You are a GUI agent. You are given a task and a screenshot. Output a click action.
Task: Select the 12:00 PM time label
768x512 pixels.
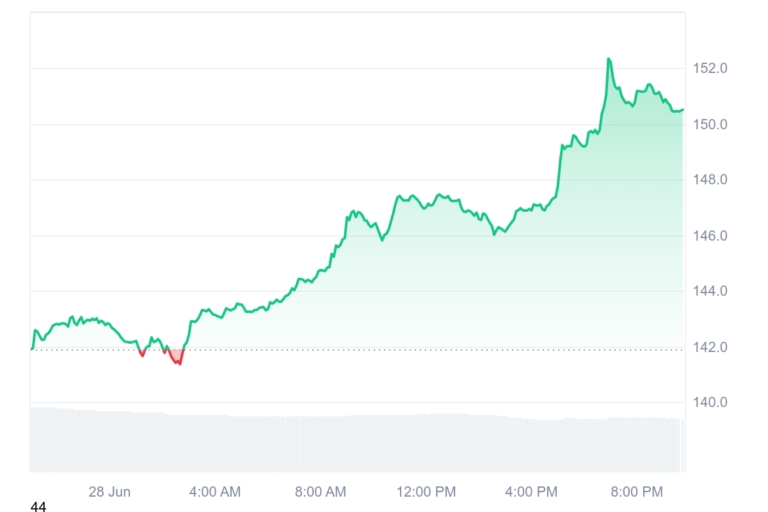point(427,491)
